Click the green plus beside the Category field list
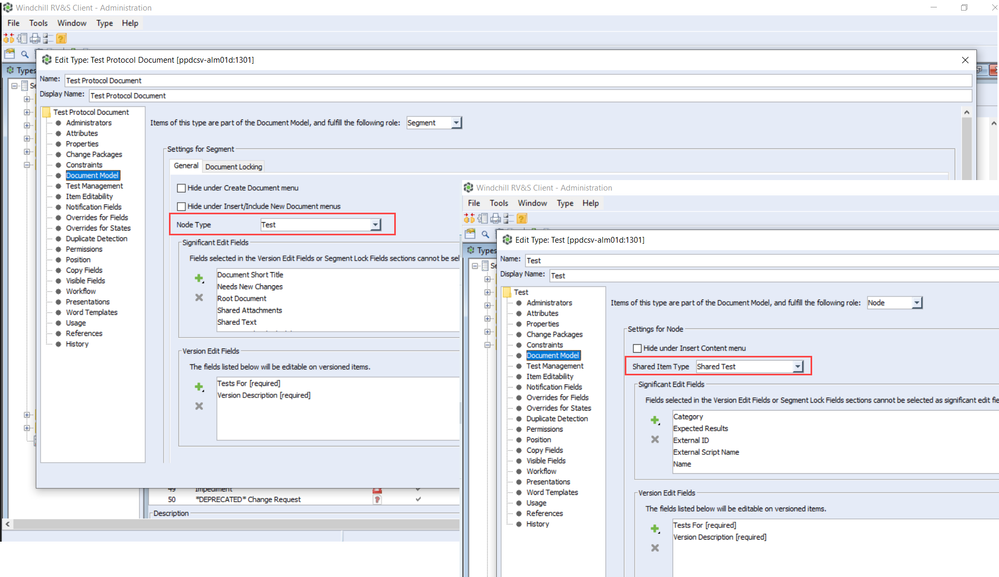 (x=654, y=420)
